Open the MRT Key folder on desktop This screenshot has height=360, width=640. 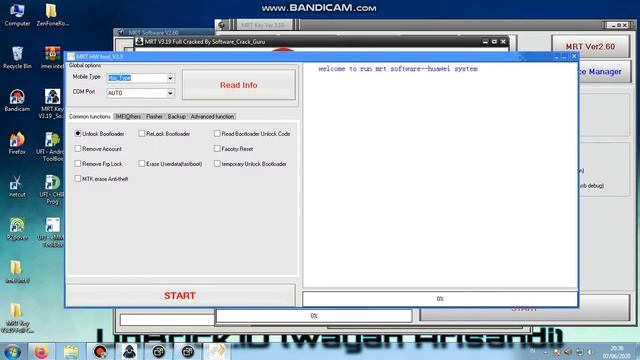(17, 318)
